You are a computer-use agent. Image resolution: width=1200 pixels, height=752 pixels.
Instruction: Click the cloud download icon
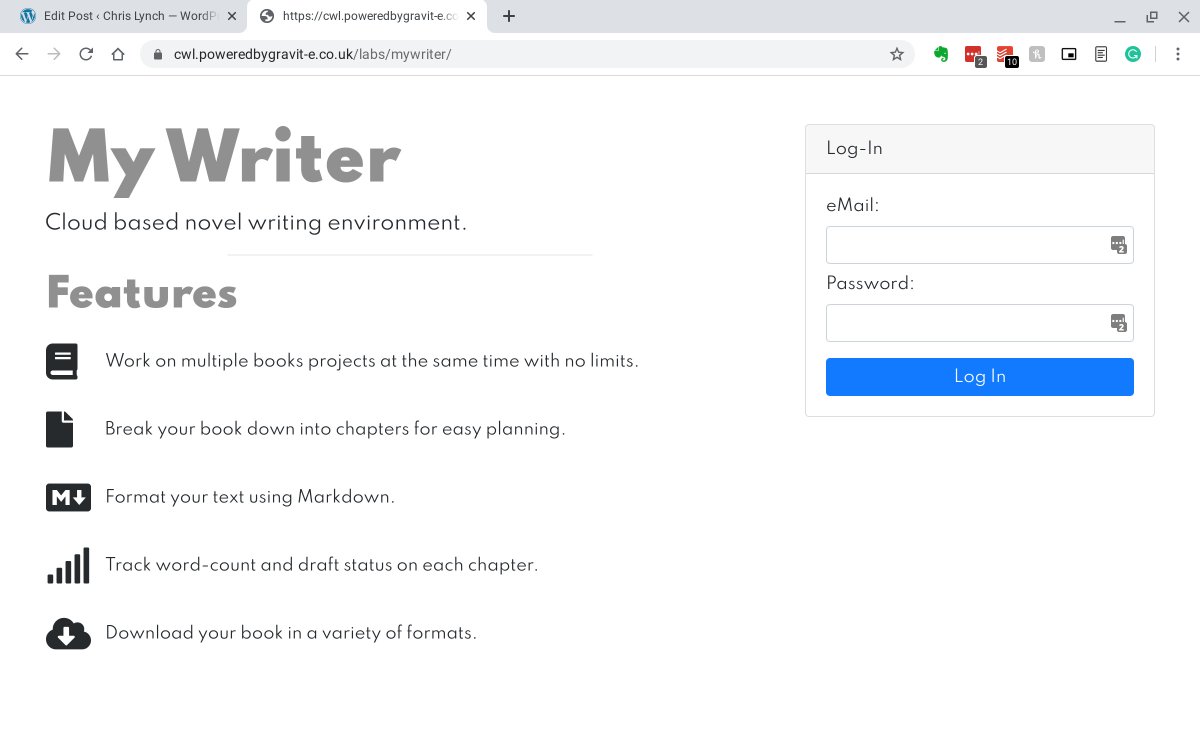coord(68,633)
